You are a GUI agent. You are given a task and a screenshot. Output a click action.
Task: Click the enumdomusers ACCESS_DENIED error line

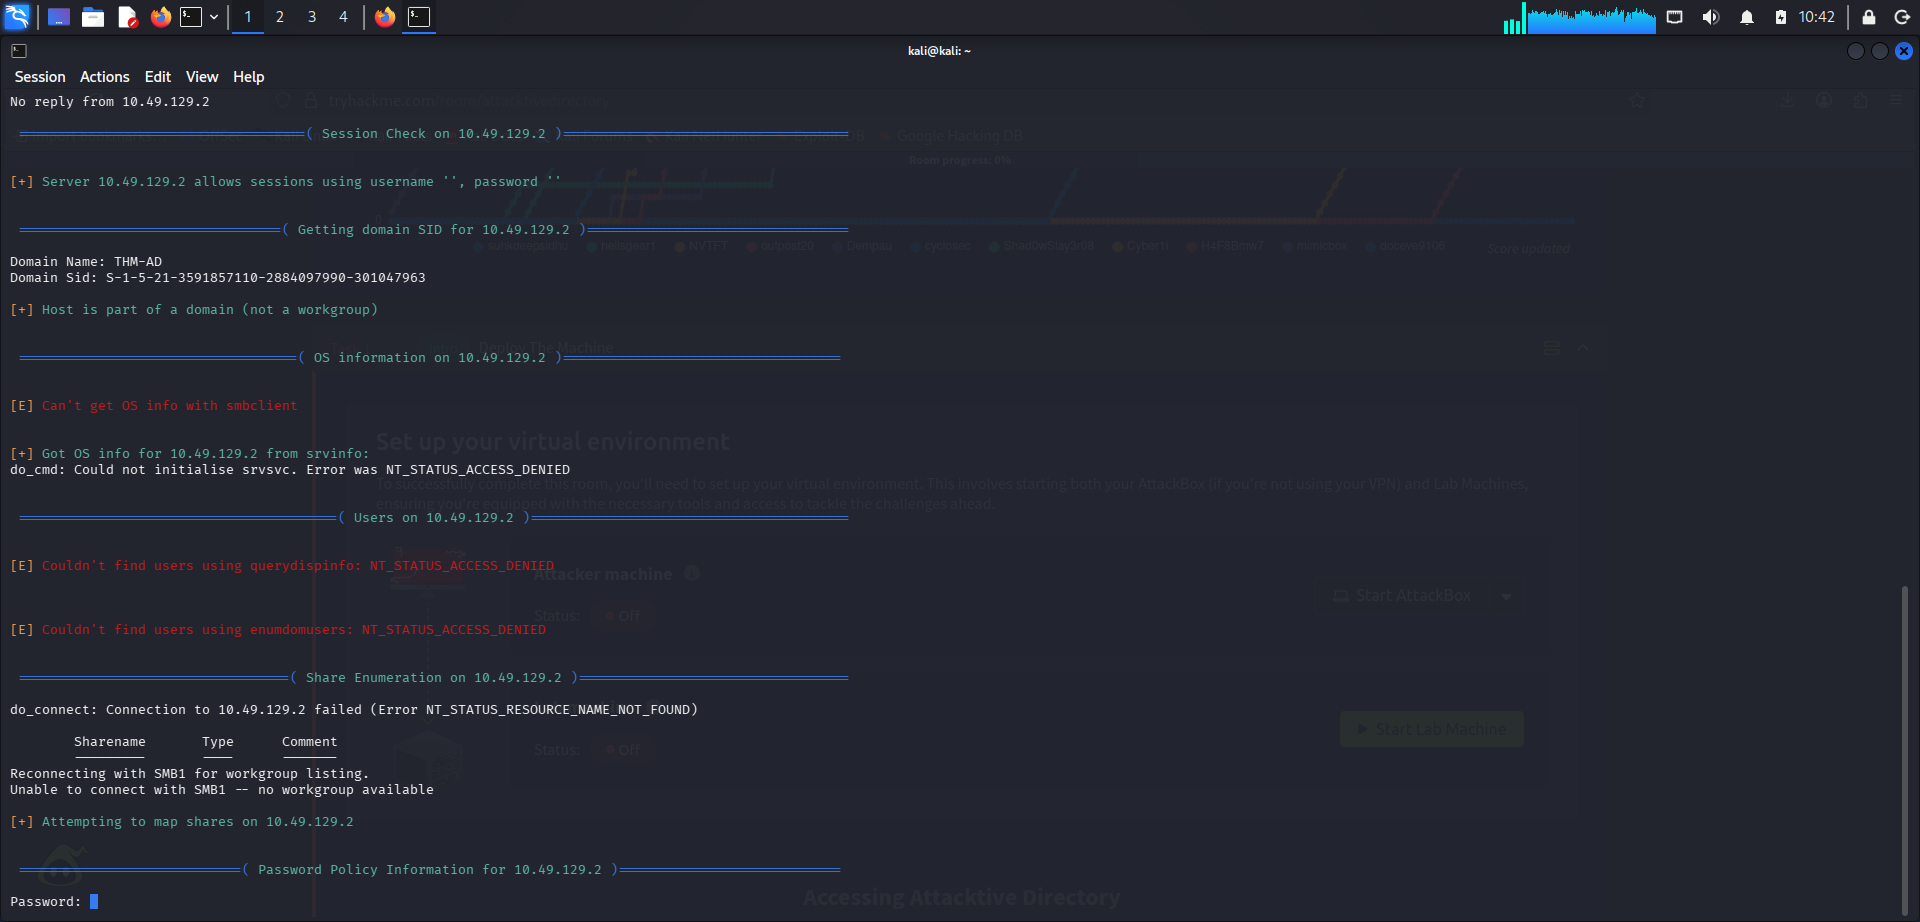click(278, 630)
